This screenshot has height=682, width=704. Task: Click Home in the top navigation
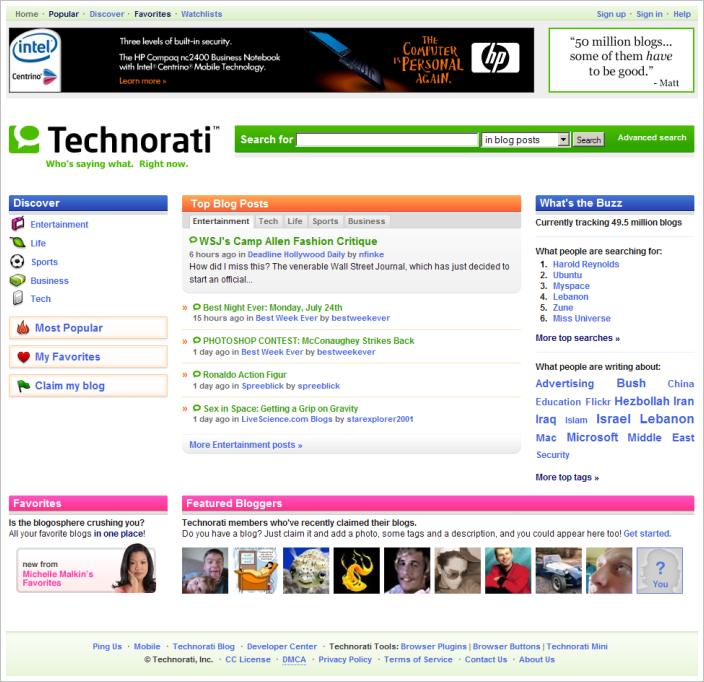point(26,14)
